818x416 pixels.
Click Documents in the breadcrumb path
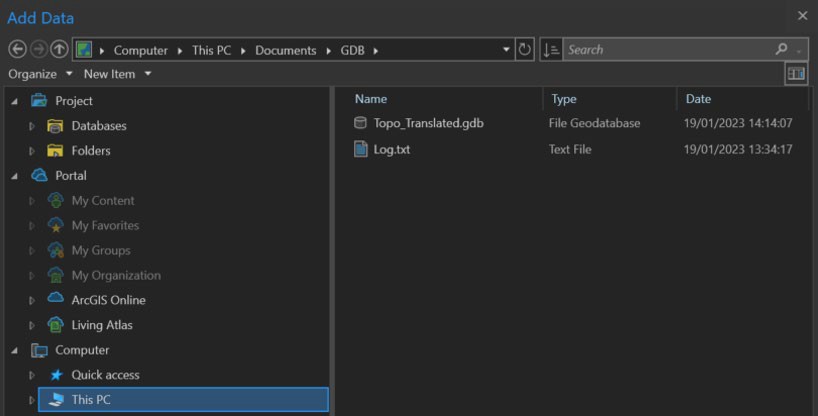pyautogui.click(x=285, y=50)
